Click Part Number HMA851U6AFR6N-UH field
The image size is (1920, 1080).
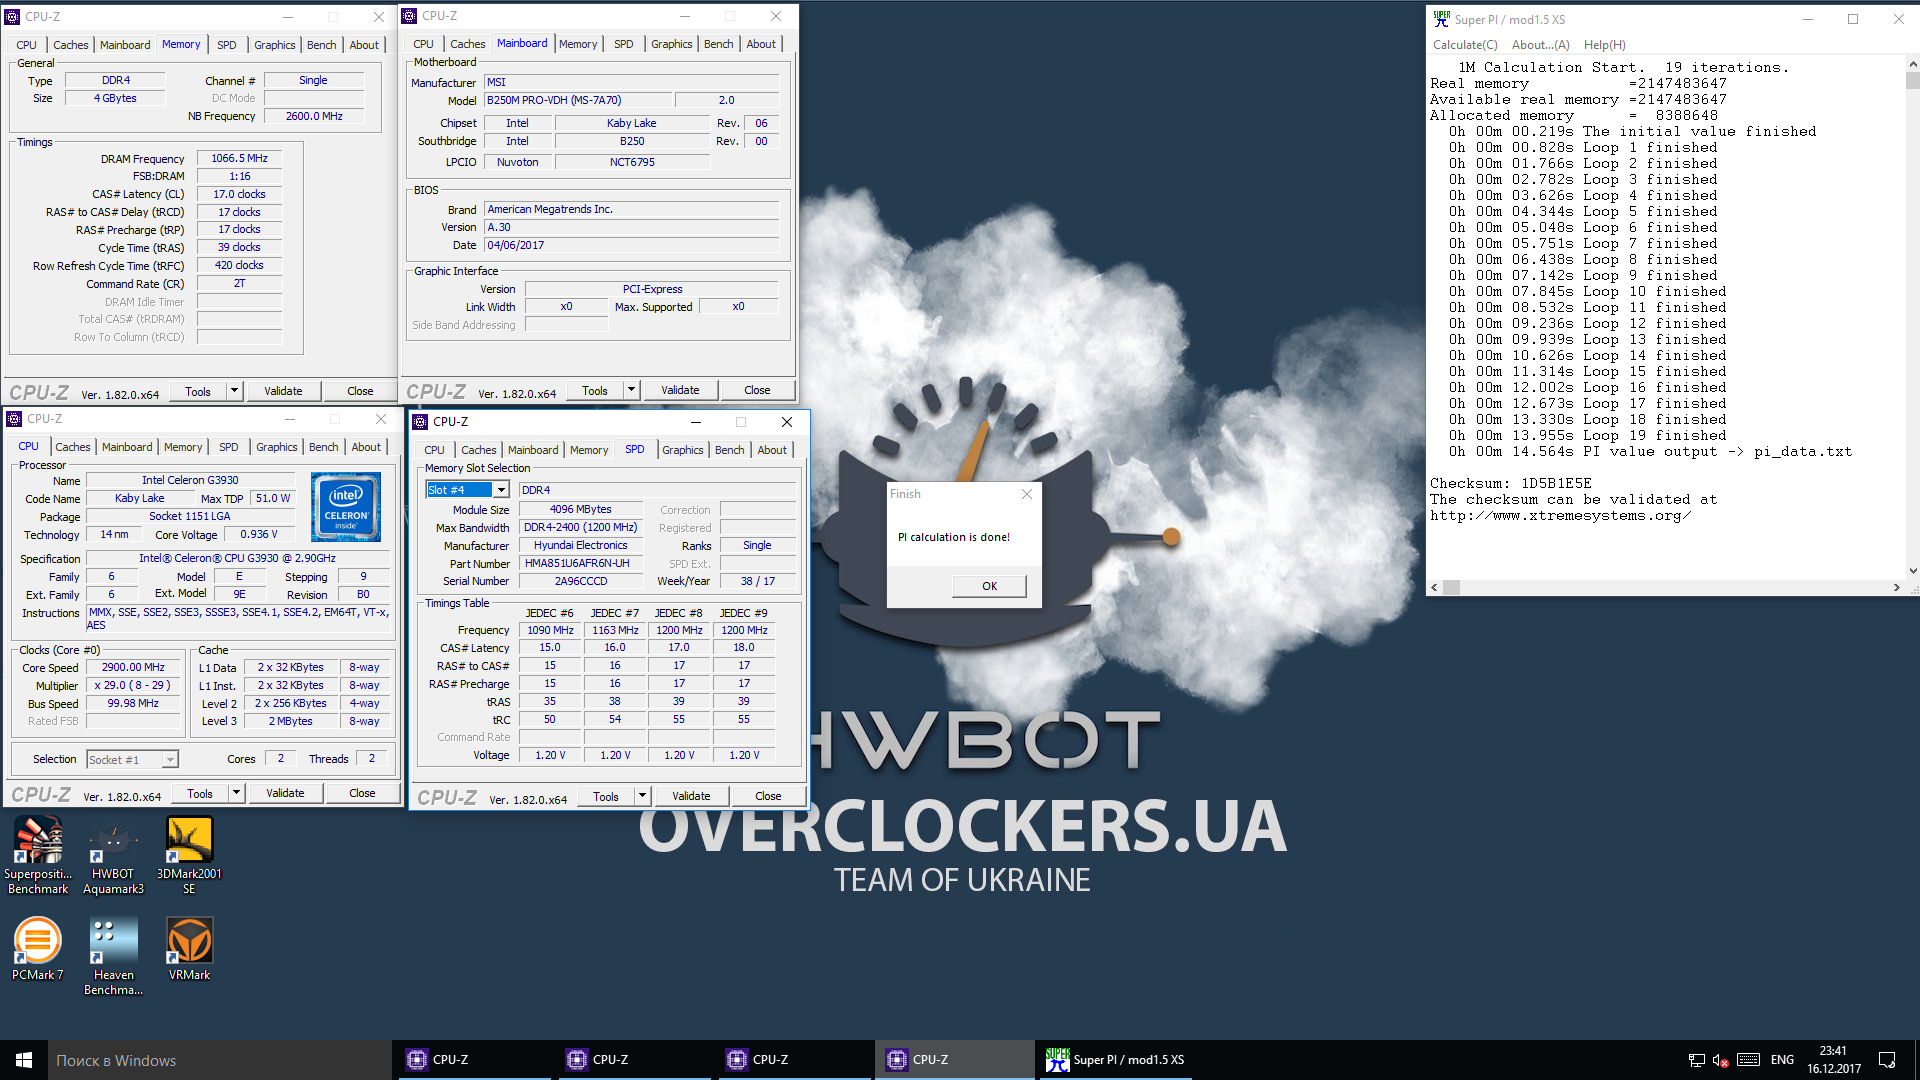(579, 563)
